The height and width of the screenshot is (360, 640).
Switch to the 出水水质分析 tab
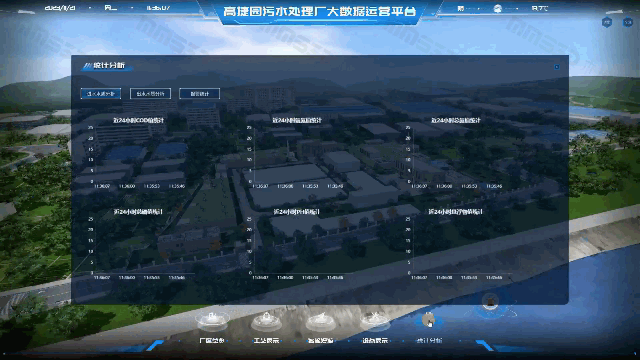coord(150,93)
